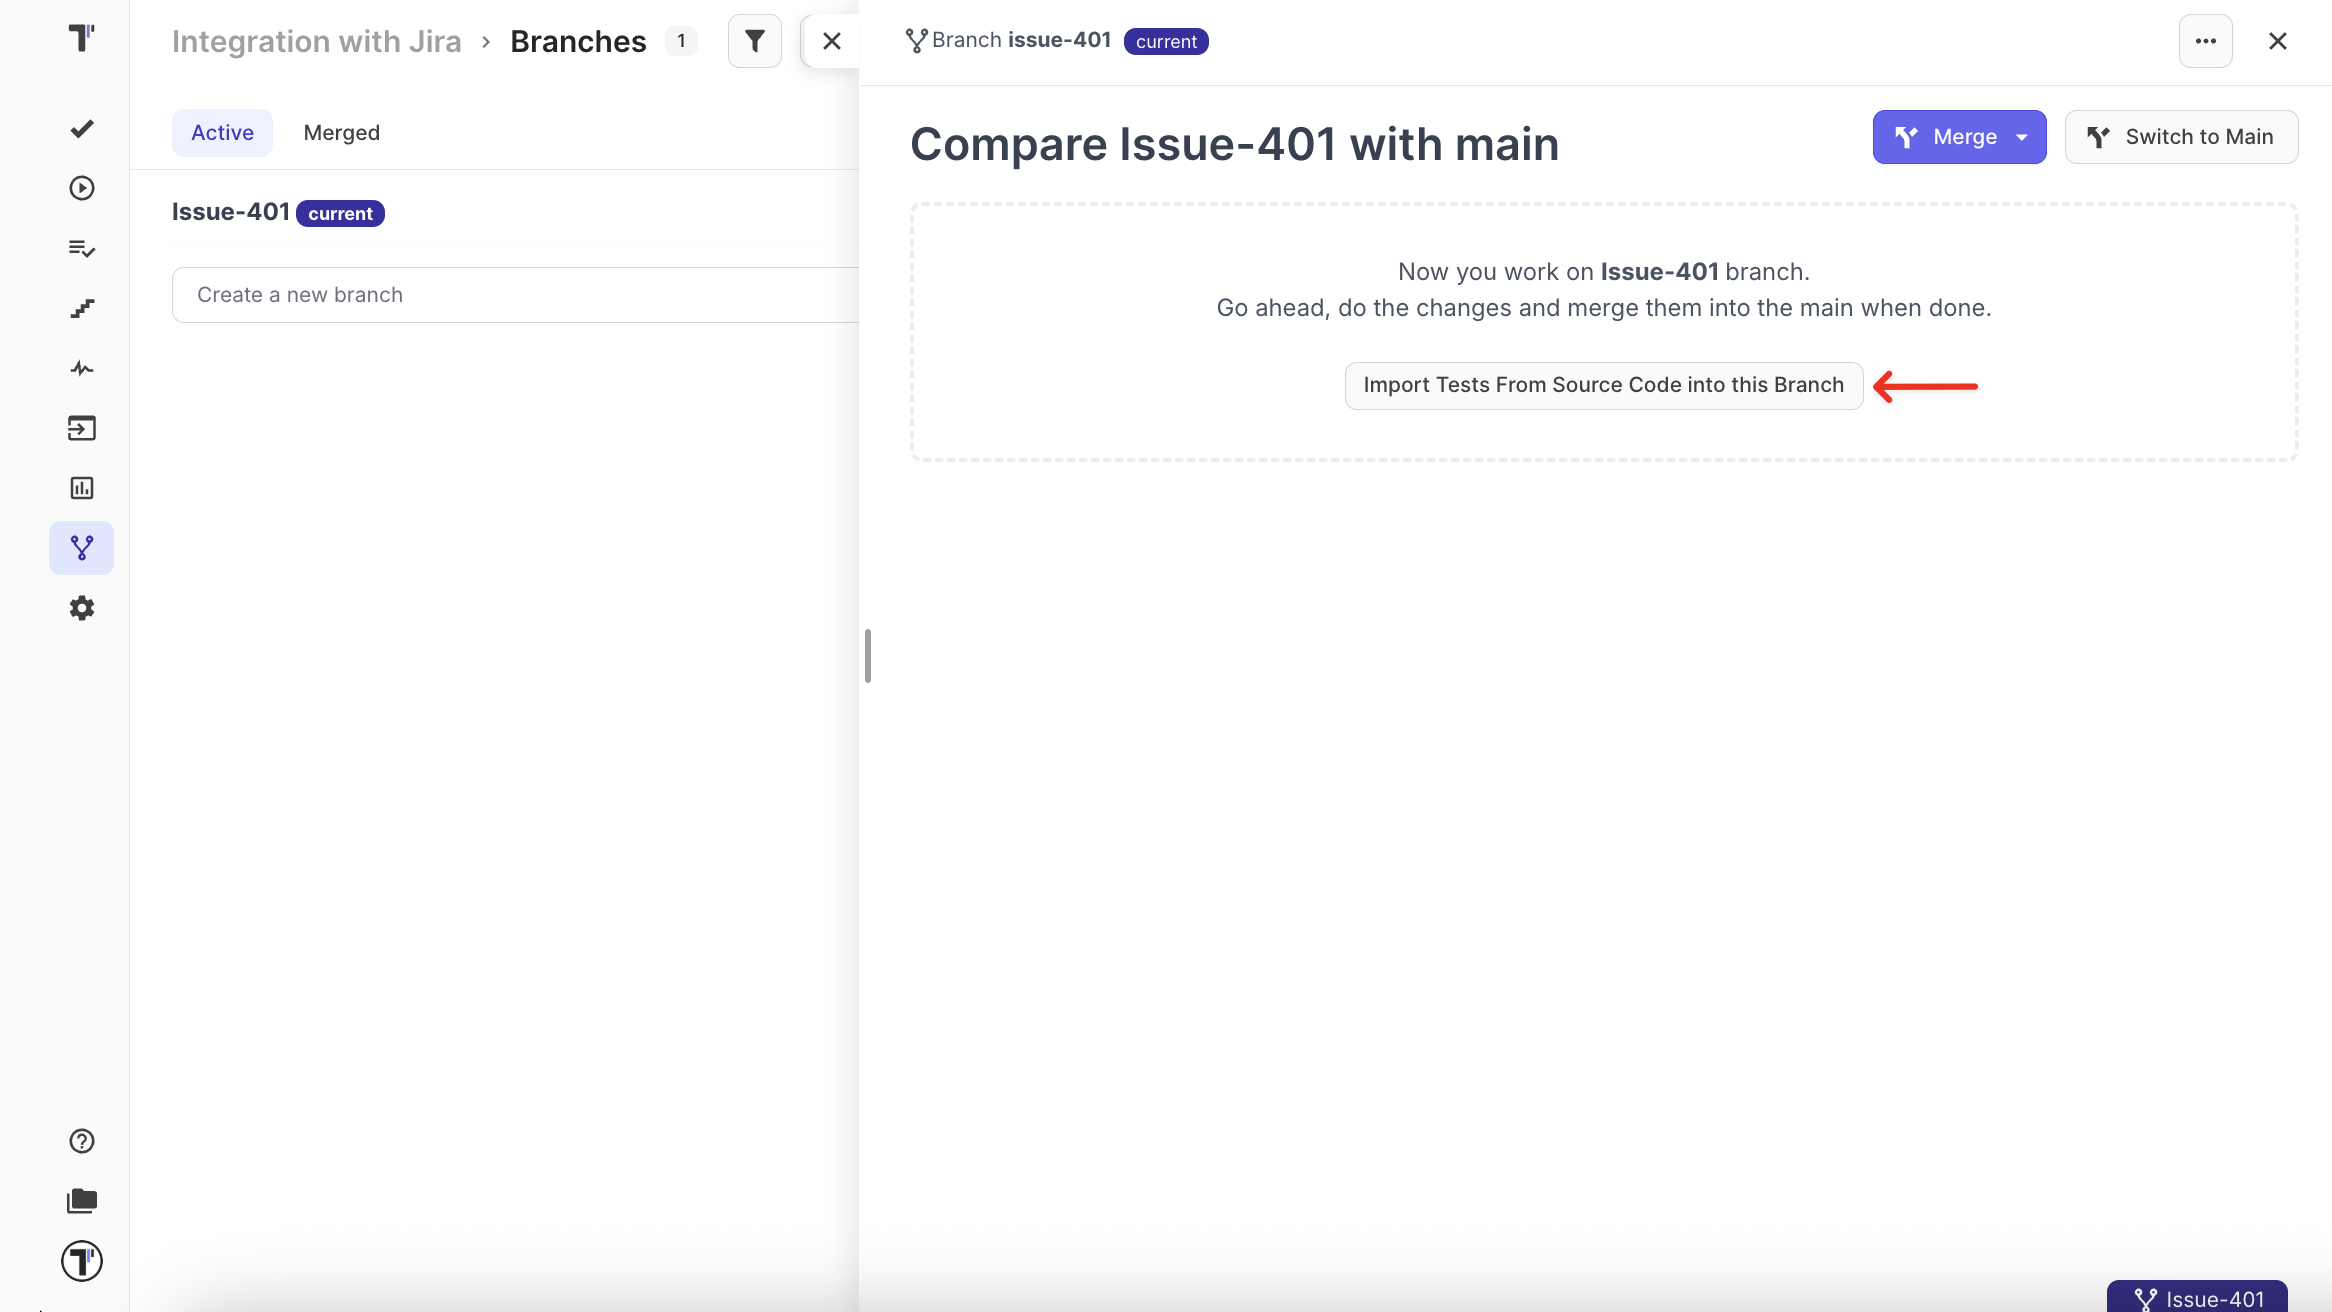Open the Help question mark icon
Image resolution: width=2332 pixels, height=1312 pixels.
[81, 1140]
